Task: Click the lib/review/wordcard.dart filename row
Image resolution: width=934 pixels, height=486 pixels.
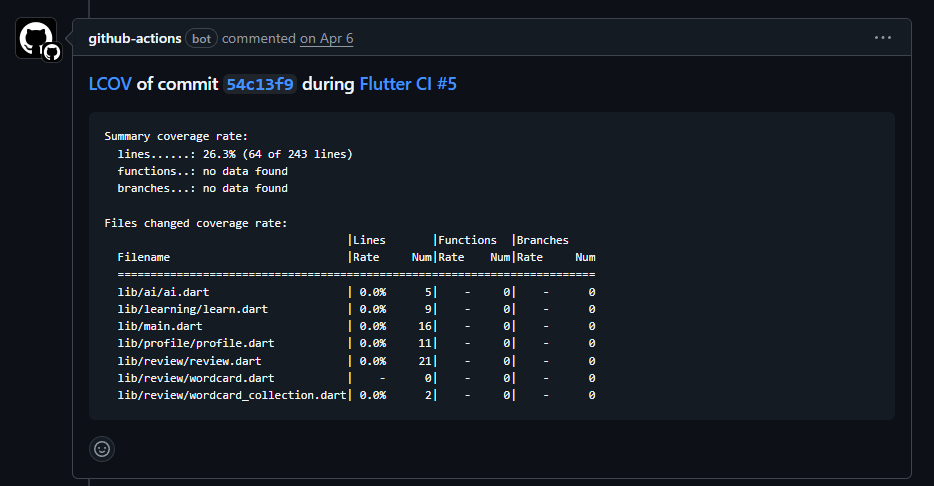Action: (195, 378)
